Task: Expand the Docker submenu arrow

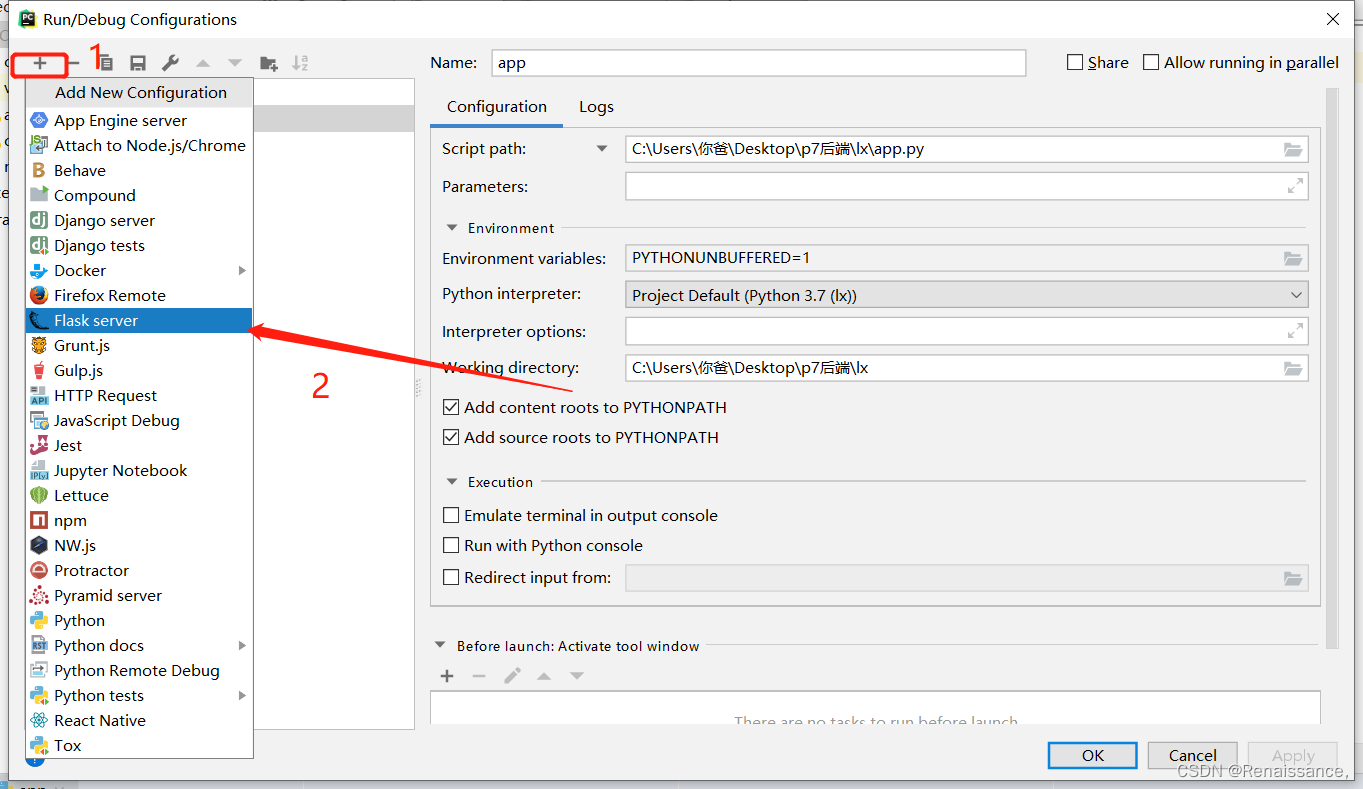Action: (242, 270)
